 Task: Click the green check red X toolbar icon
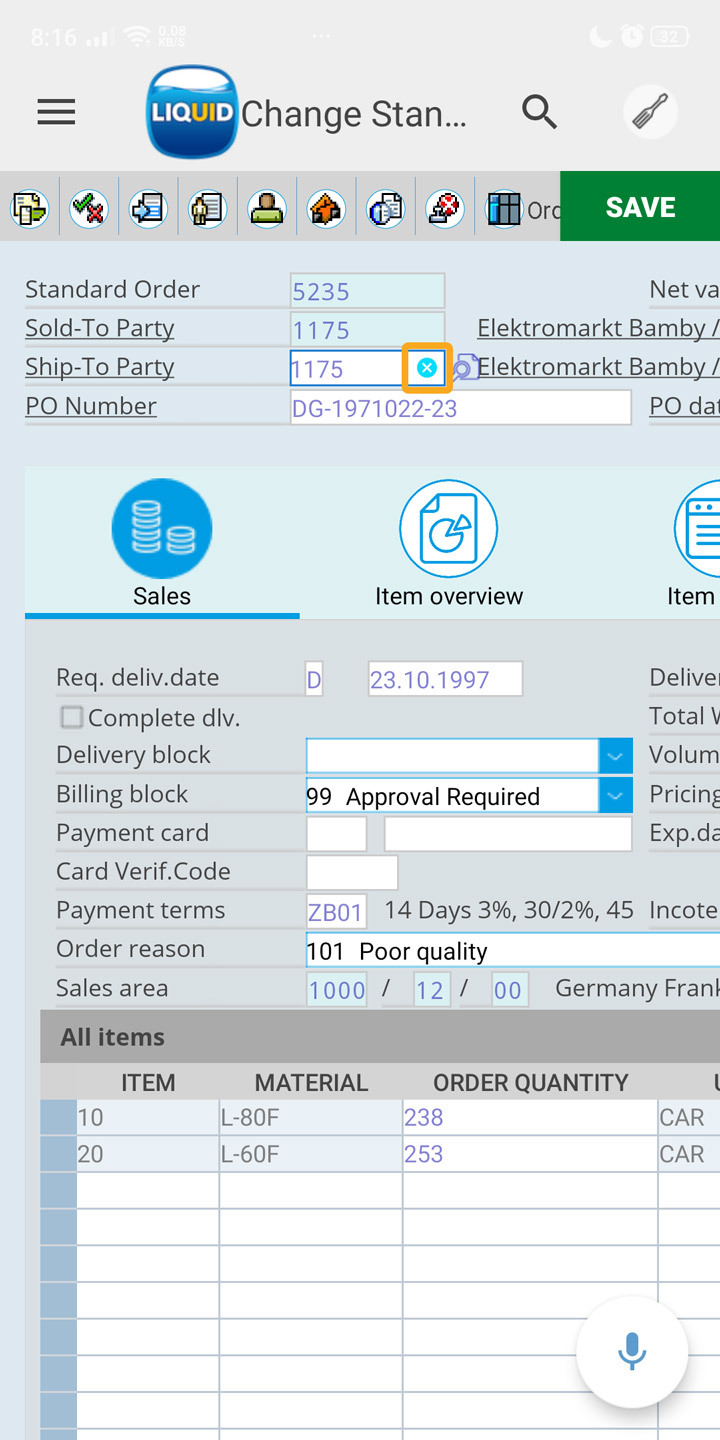pyautogui.click(x=88, y=208)
